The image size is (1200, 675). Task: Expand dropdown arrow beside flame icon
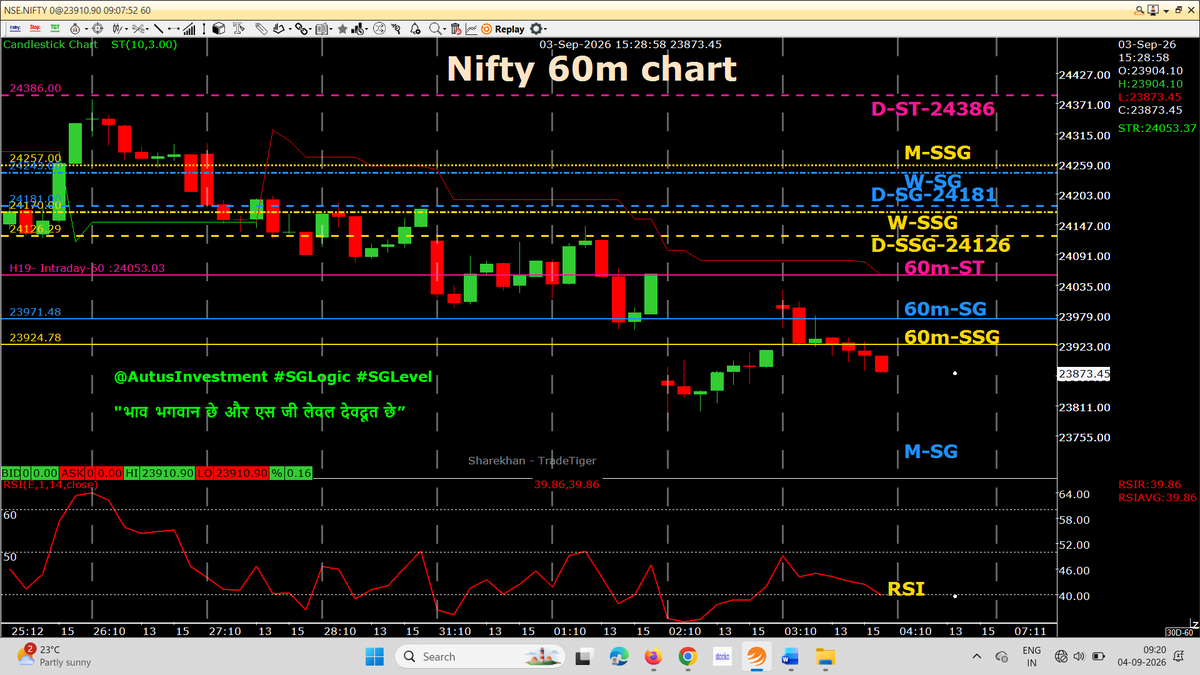click(x=86, y=30)
